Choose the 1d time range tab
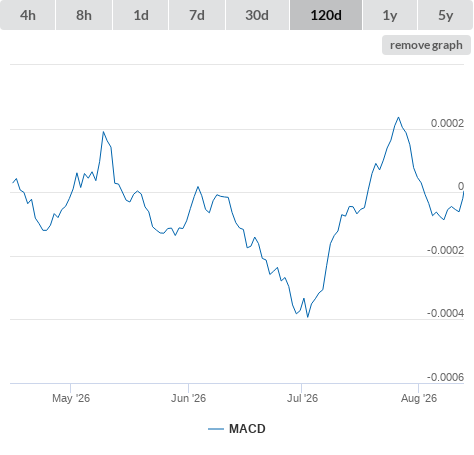The width and height of the screenshot is (474, 455). [x=141, y=15]
